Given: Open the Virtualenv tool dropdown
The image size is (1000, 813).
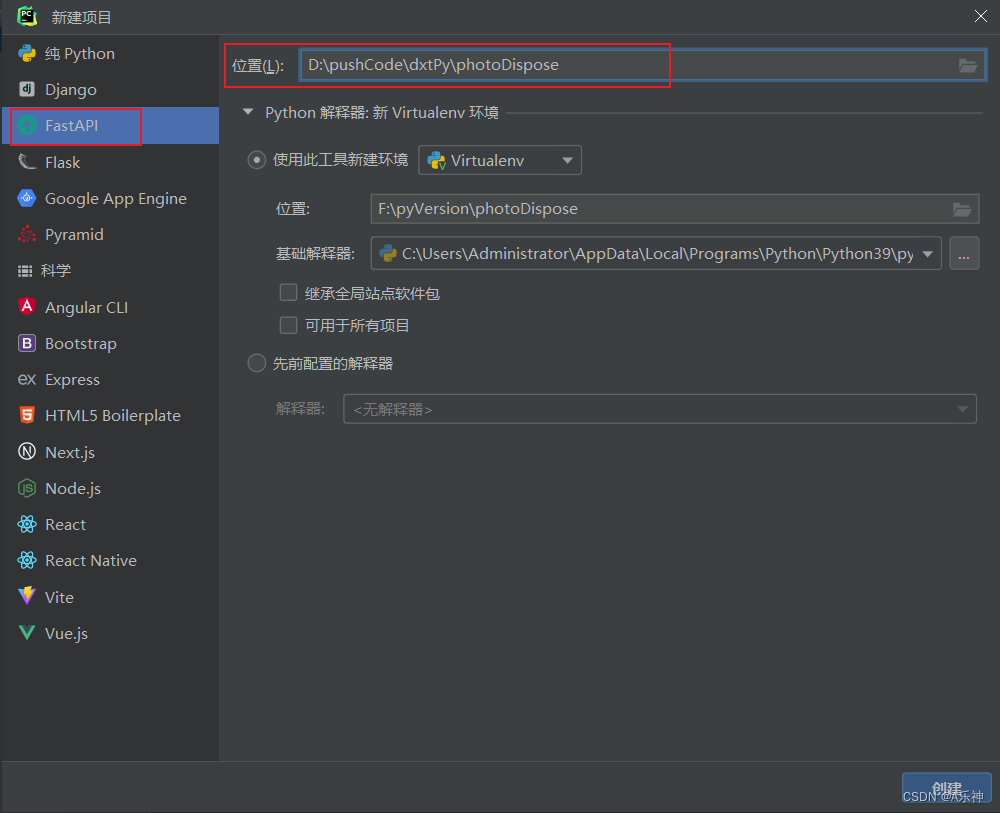Looking at the screenshot, I should (499, 160).
